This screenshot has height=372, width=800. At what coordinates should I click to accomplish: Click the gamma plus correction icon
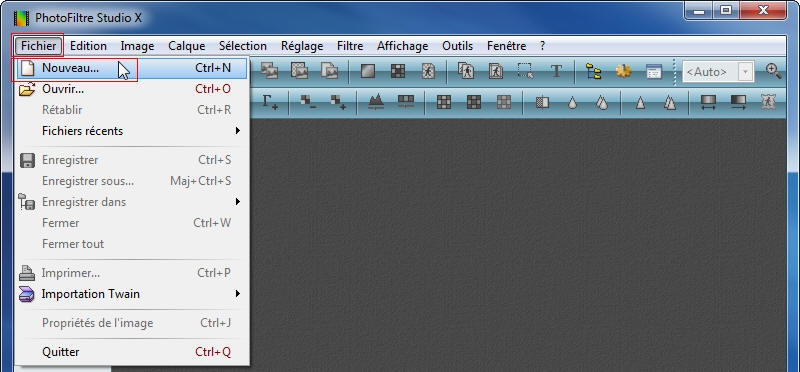270,102
